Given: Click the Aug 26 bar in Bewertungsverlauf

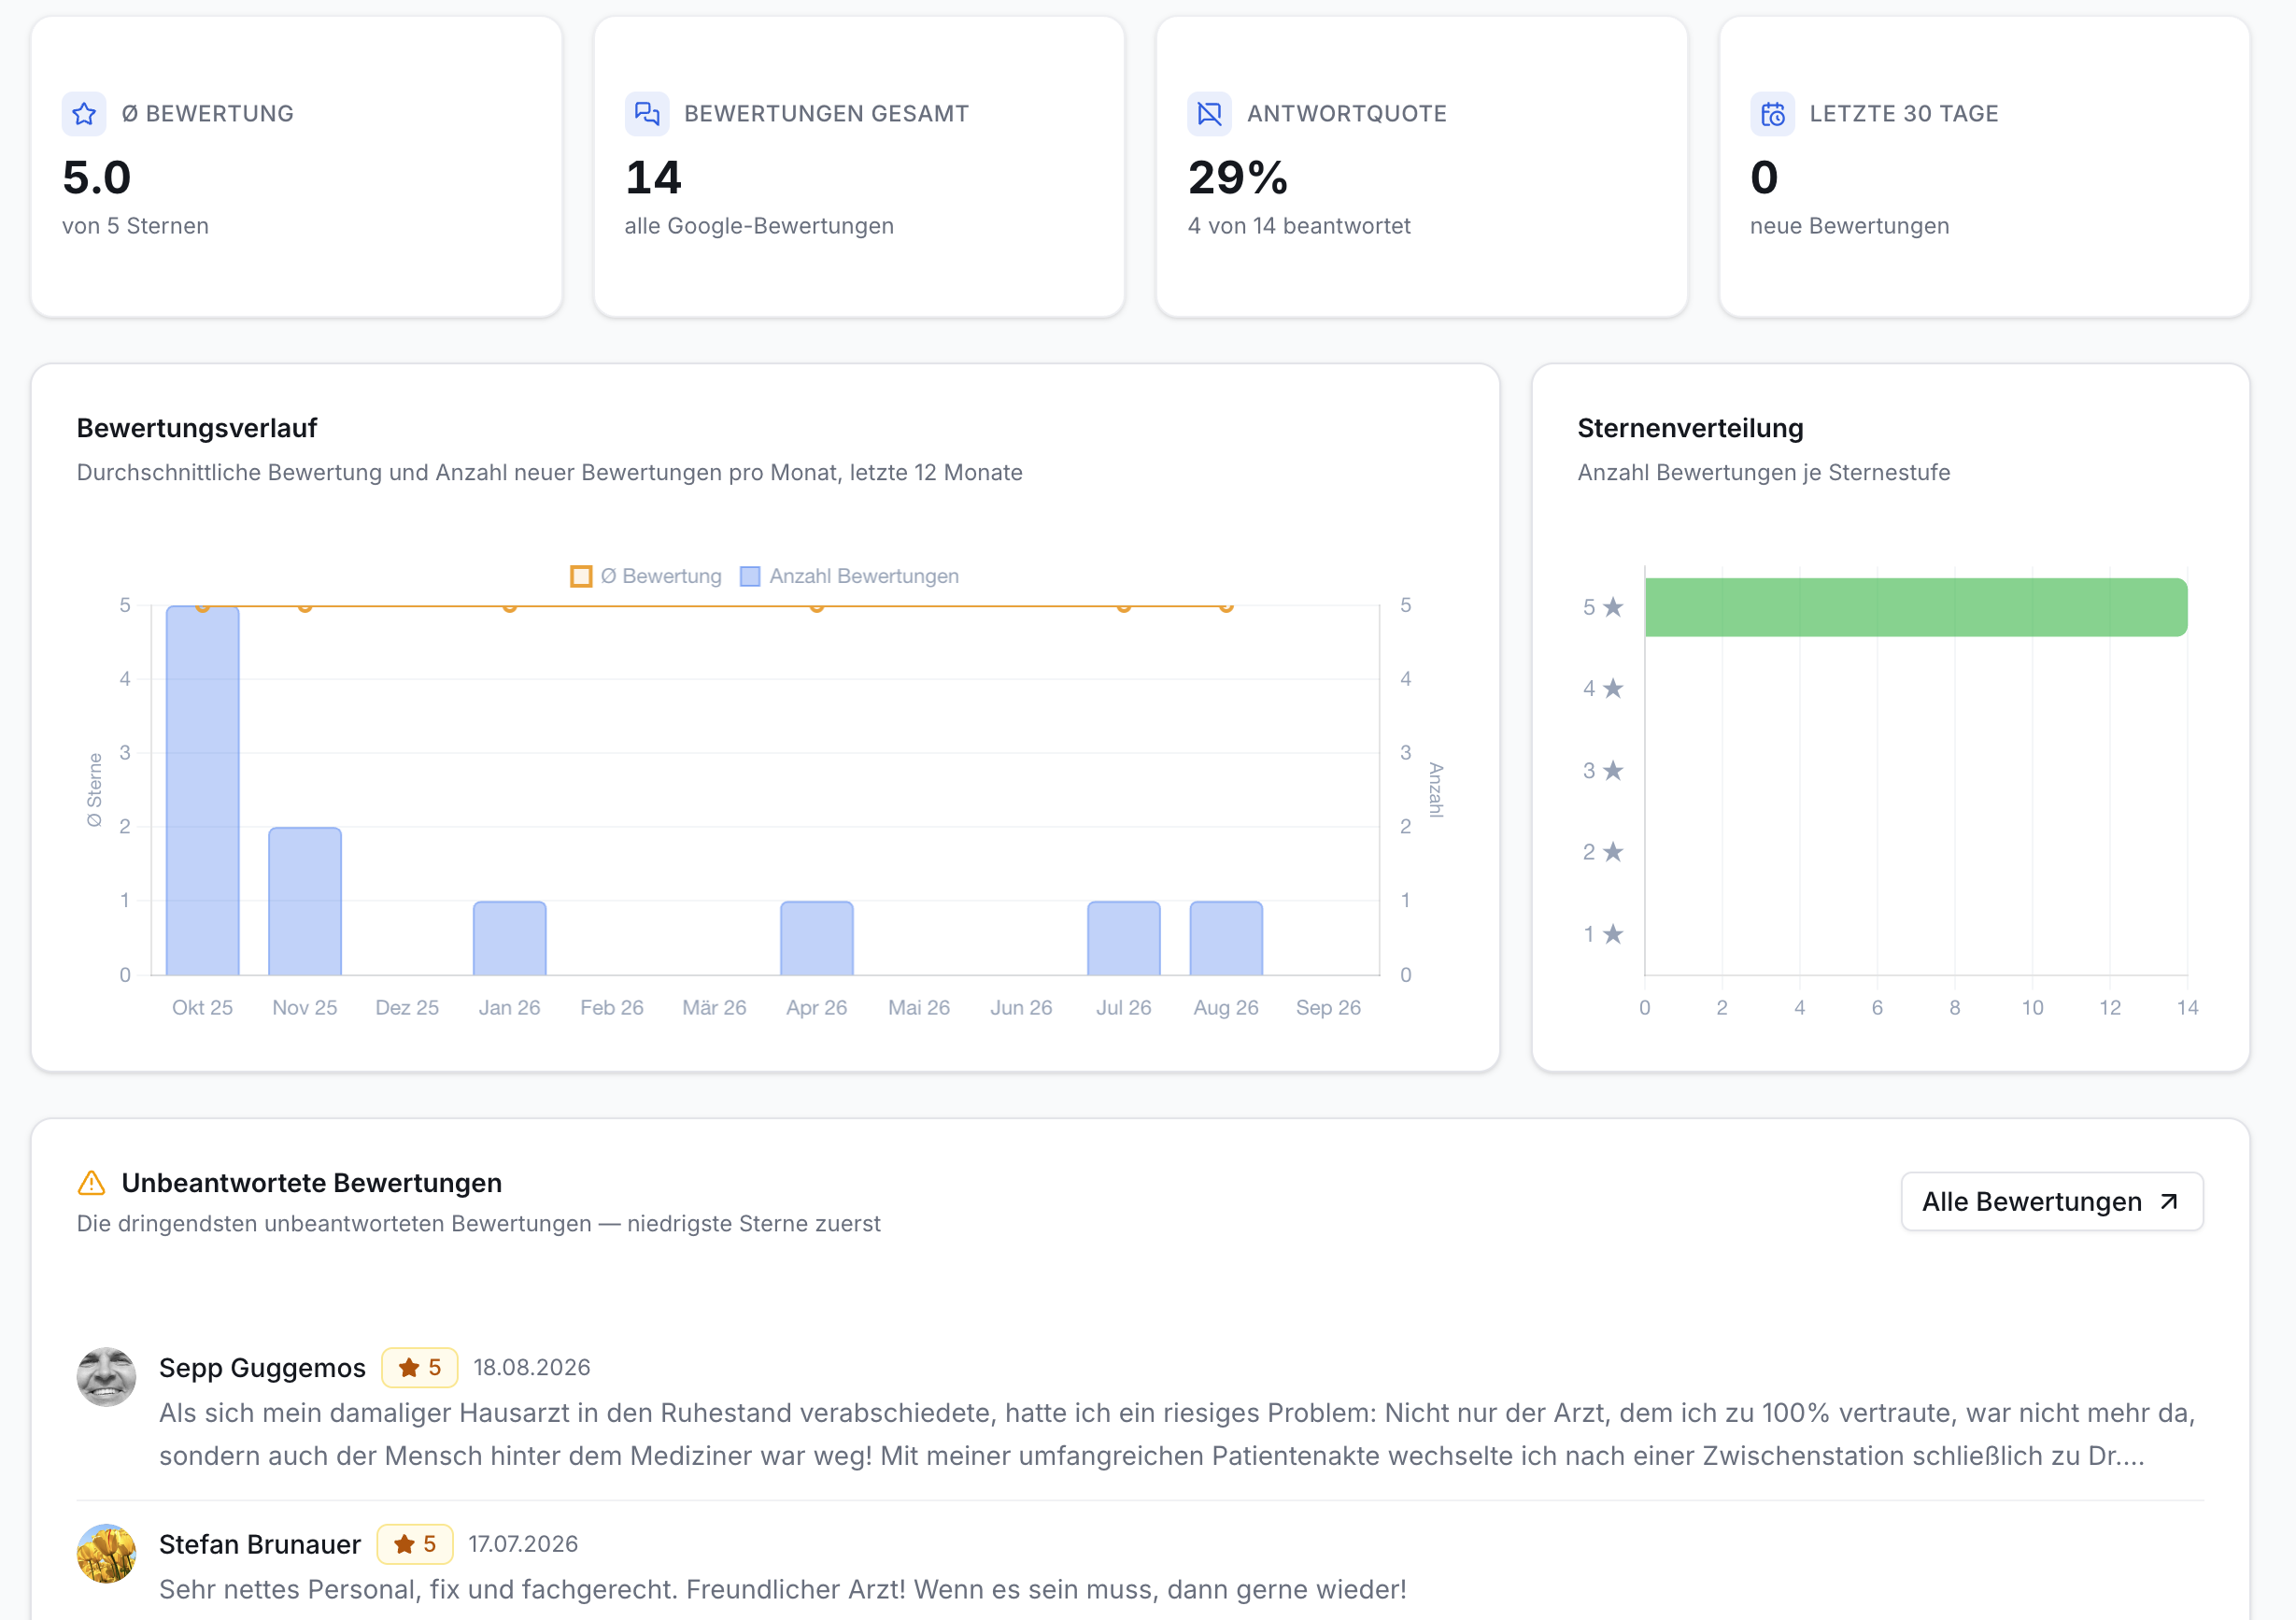Looking at the screenshot, I should (1226, 938).
